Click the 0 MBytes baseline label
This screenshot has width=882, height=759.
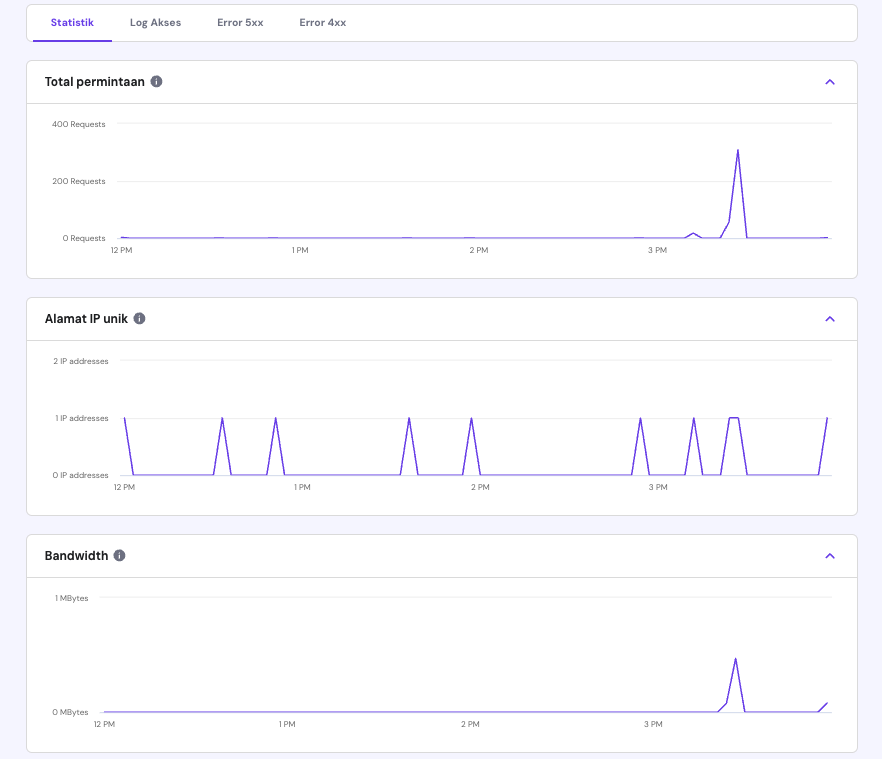(x=69, y=712)
